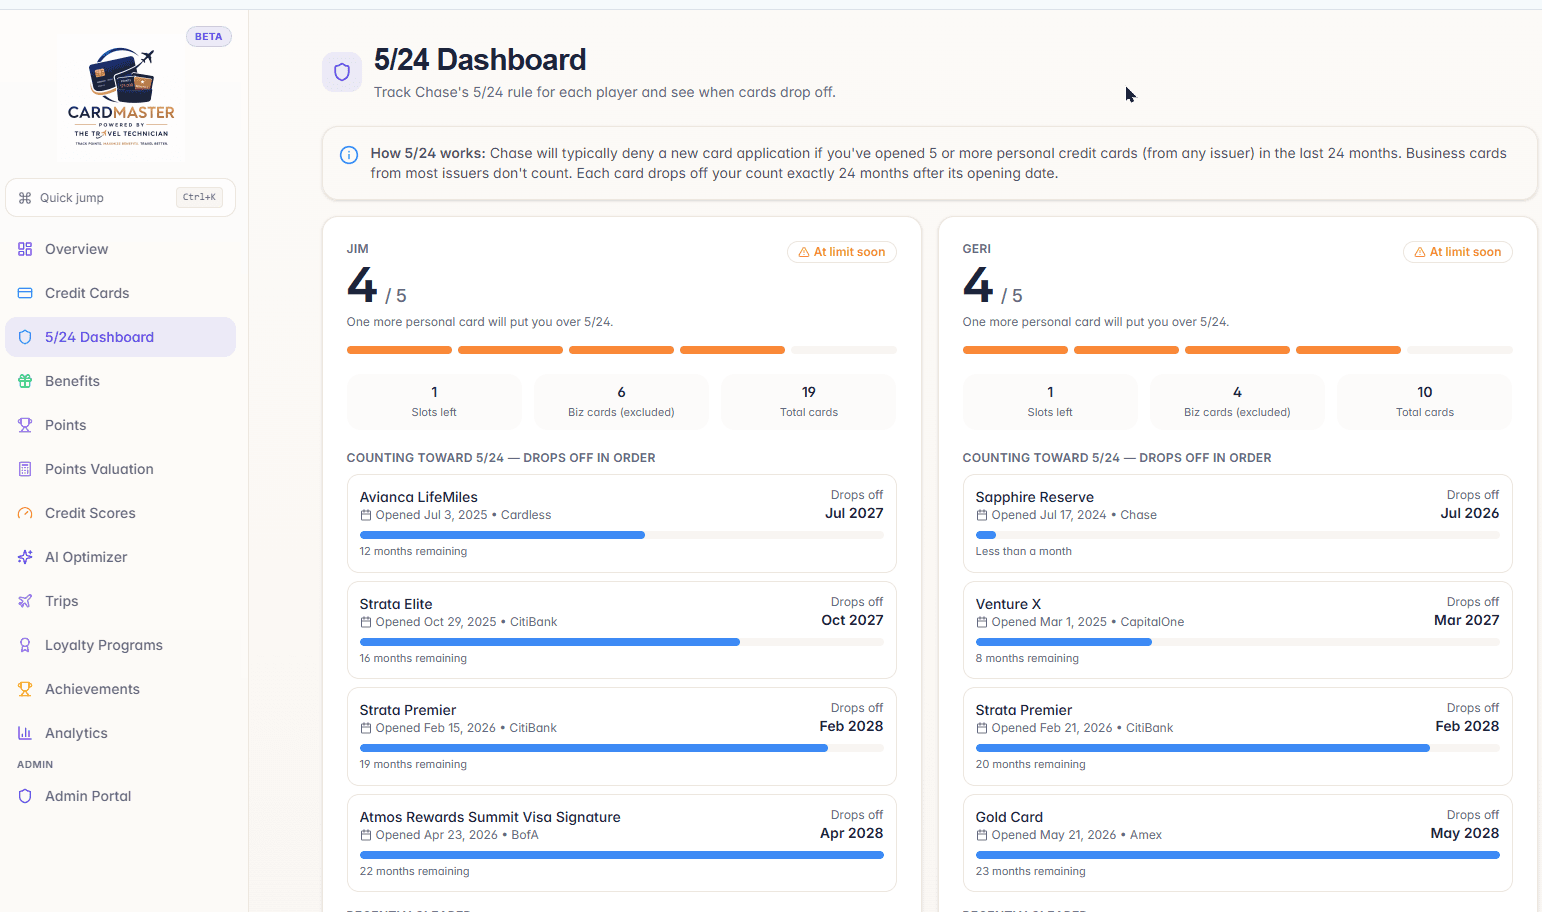Screen dimensions: 1542x912
Task: Click the calendar icon on Gold Card row
Action: point(982,835)
